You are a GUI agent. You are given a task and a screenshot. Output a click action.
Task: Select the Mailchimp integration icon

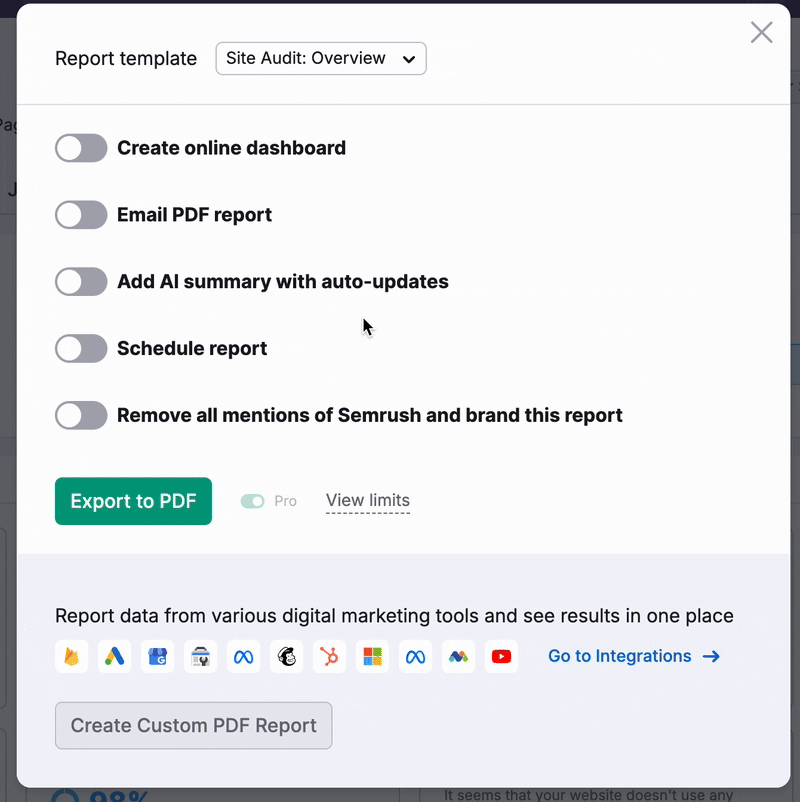(x=286, y=656)
